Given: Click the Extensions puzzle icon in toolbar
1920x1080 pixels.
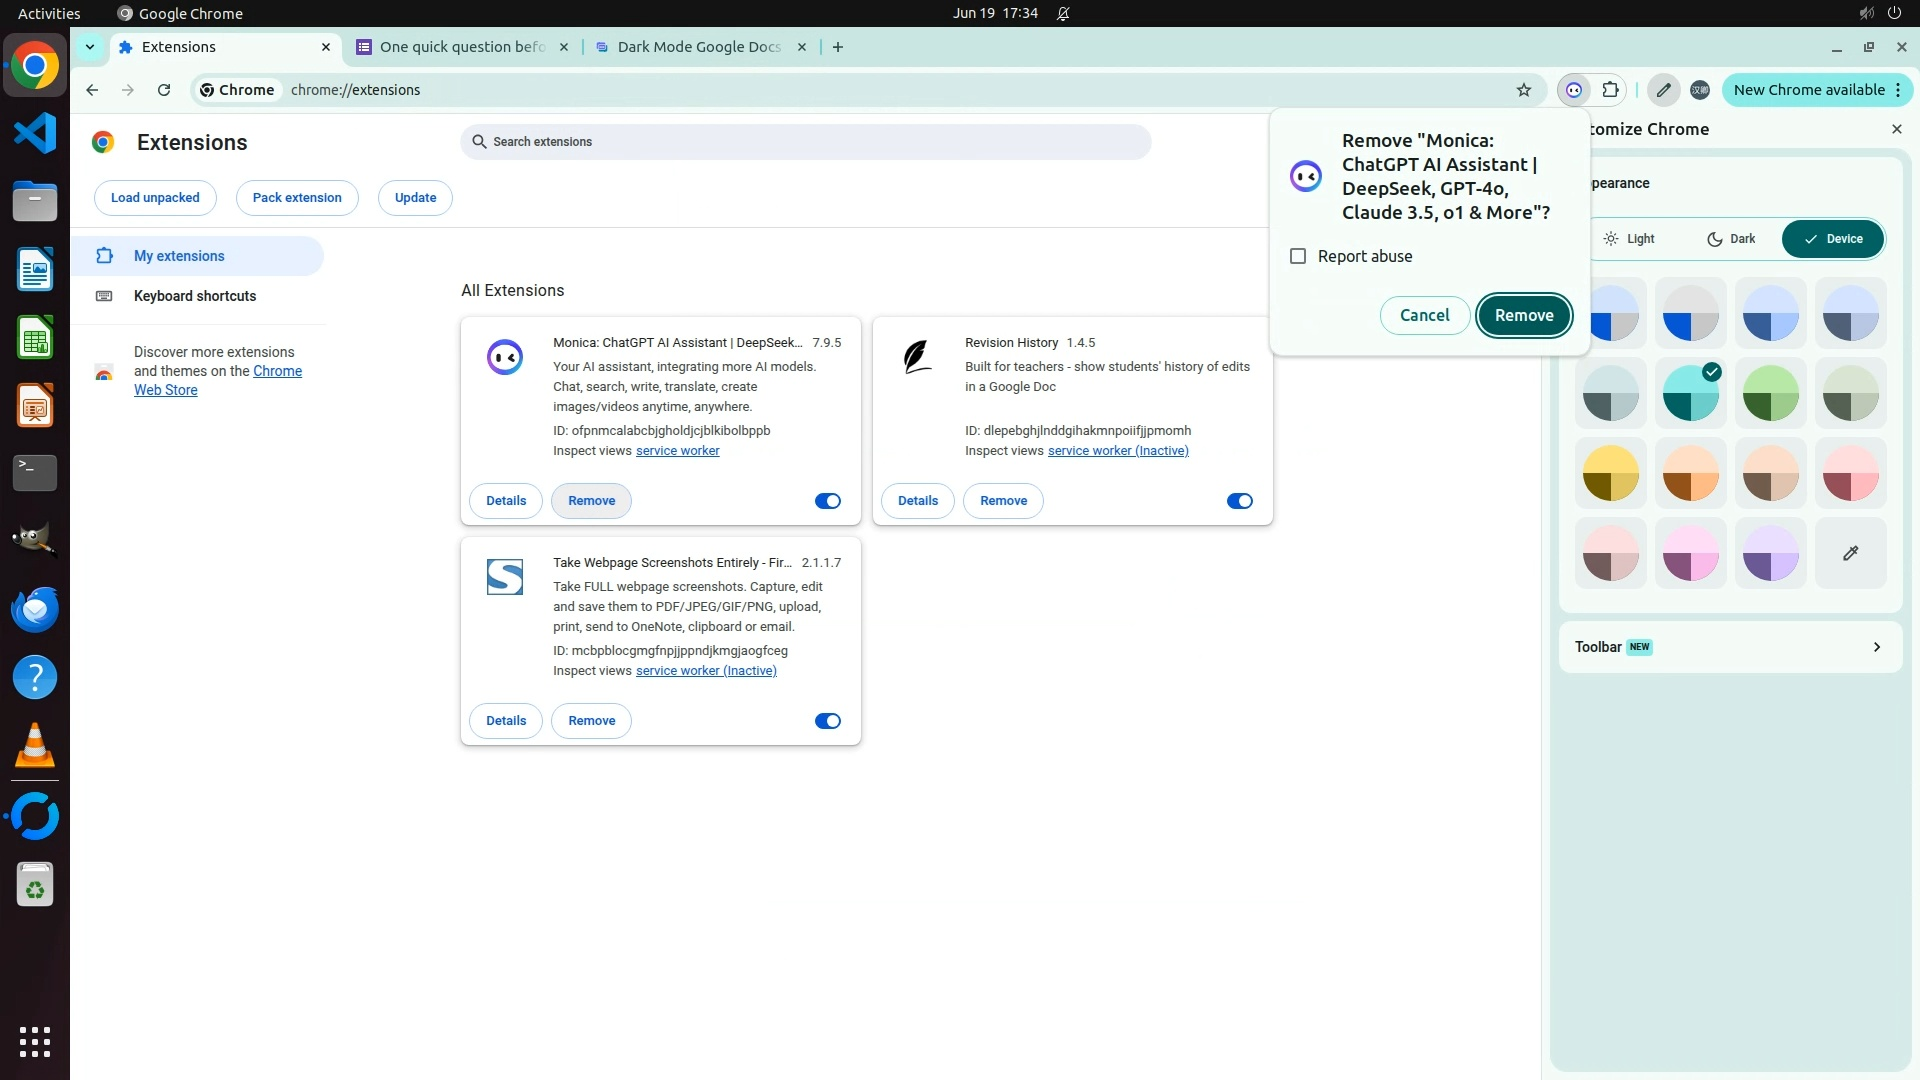Looking at the screenshot, I should click(1610, 90).
